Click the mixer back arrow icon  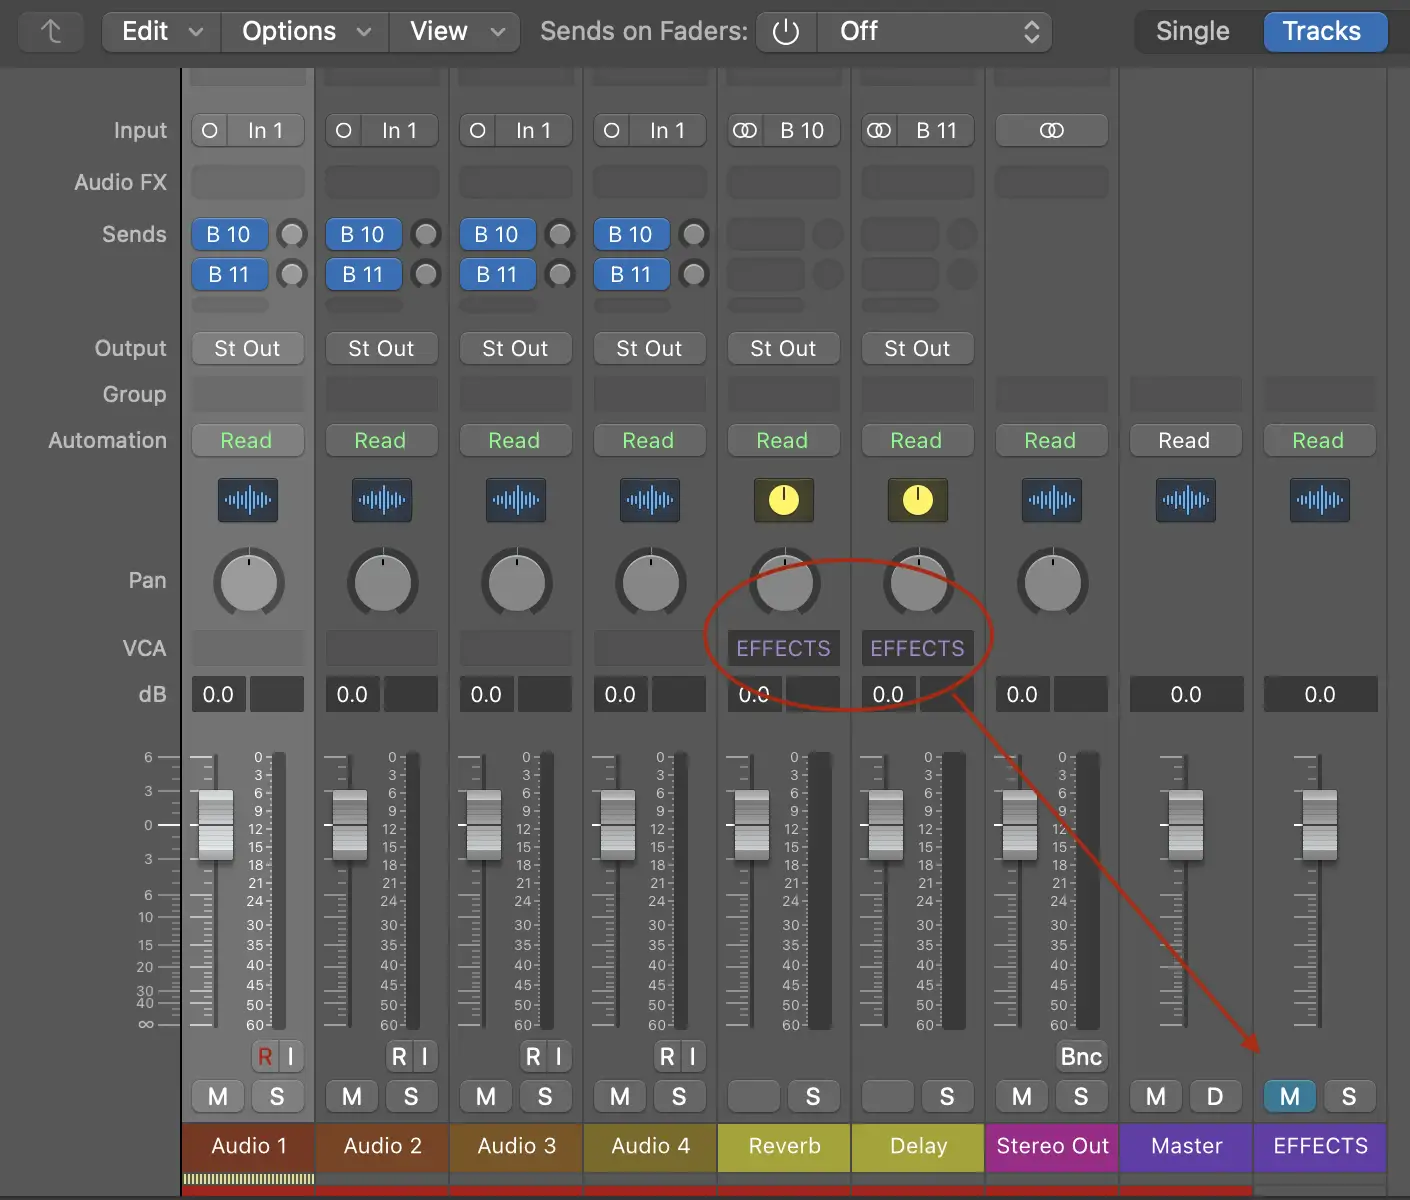coord(51,31)
